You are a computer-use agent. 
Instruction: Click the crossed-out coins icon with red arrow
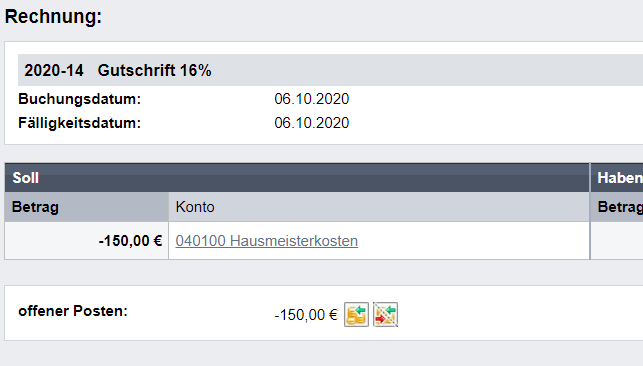(385, 314)
